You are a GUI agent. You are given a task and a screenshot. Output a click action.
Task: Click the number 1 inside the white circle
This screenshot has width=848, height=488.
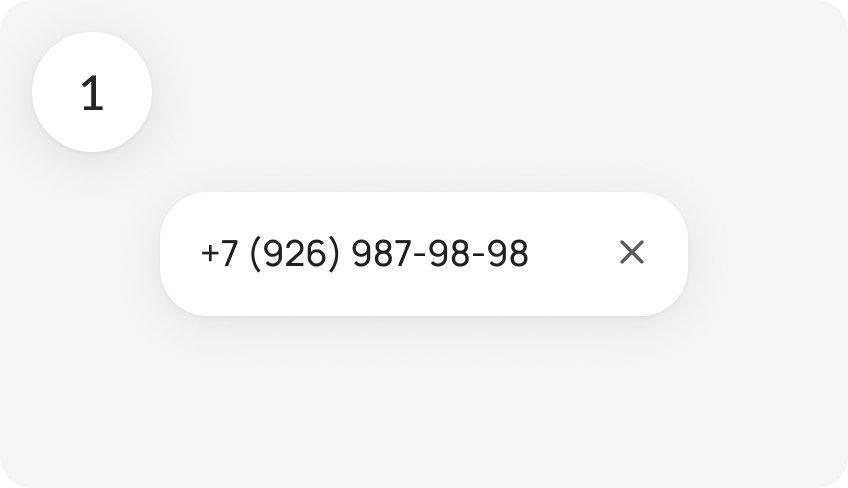92,93
